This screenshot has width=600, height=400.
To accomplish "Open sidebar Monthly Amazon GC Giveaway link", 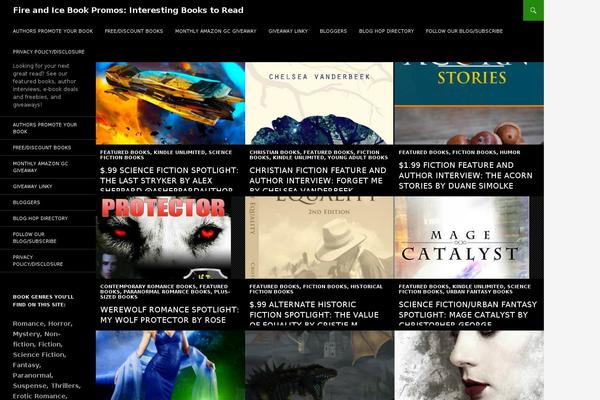I will click(x=41, y=167).
